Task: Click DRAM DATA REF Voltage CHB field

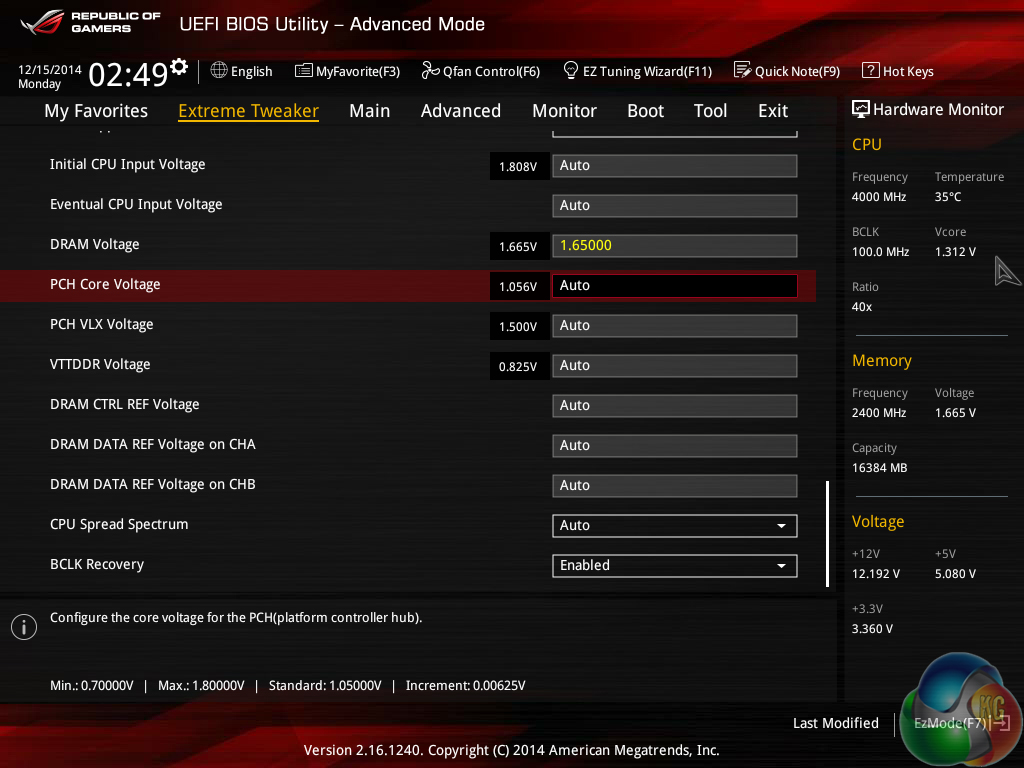Action: tap(675, 486)
